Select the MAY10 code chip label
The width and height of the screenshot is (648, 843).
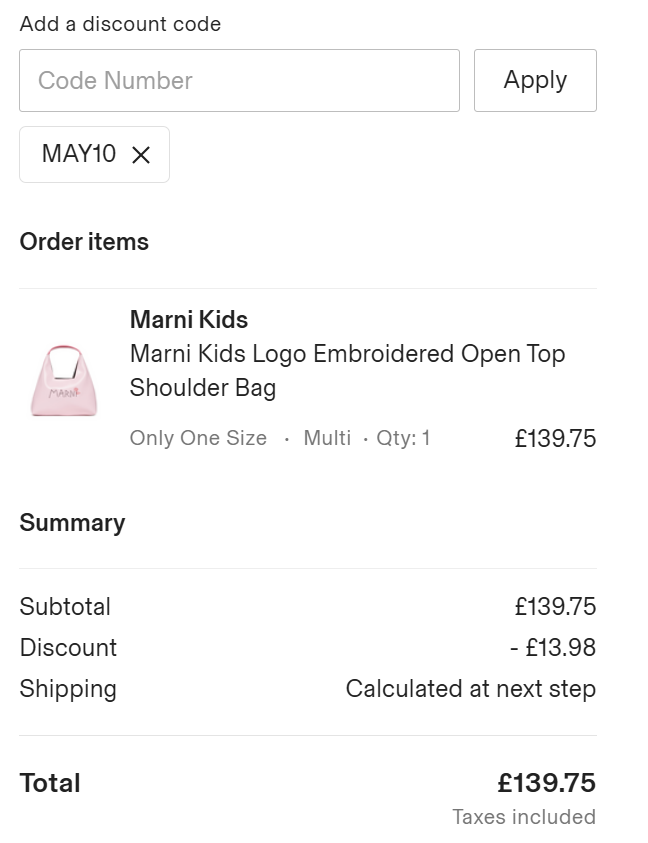[x=79, y=154]
